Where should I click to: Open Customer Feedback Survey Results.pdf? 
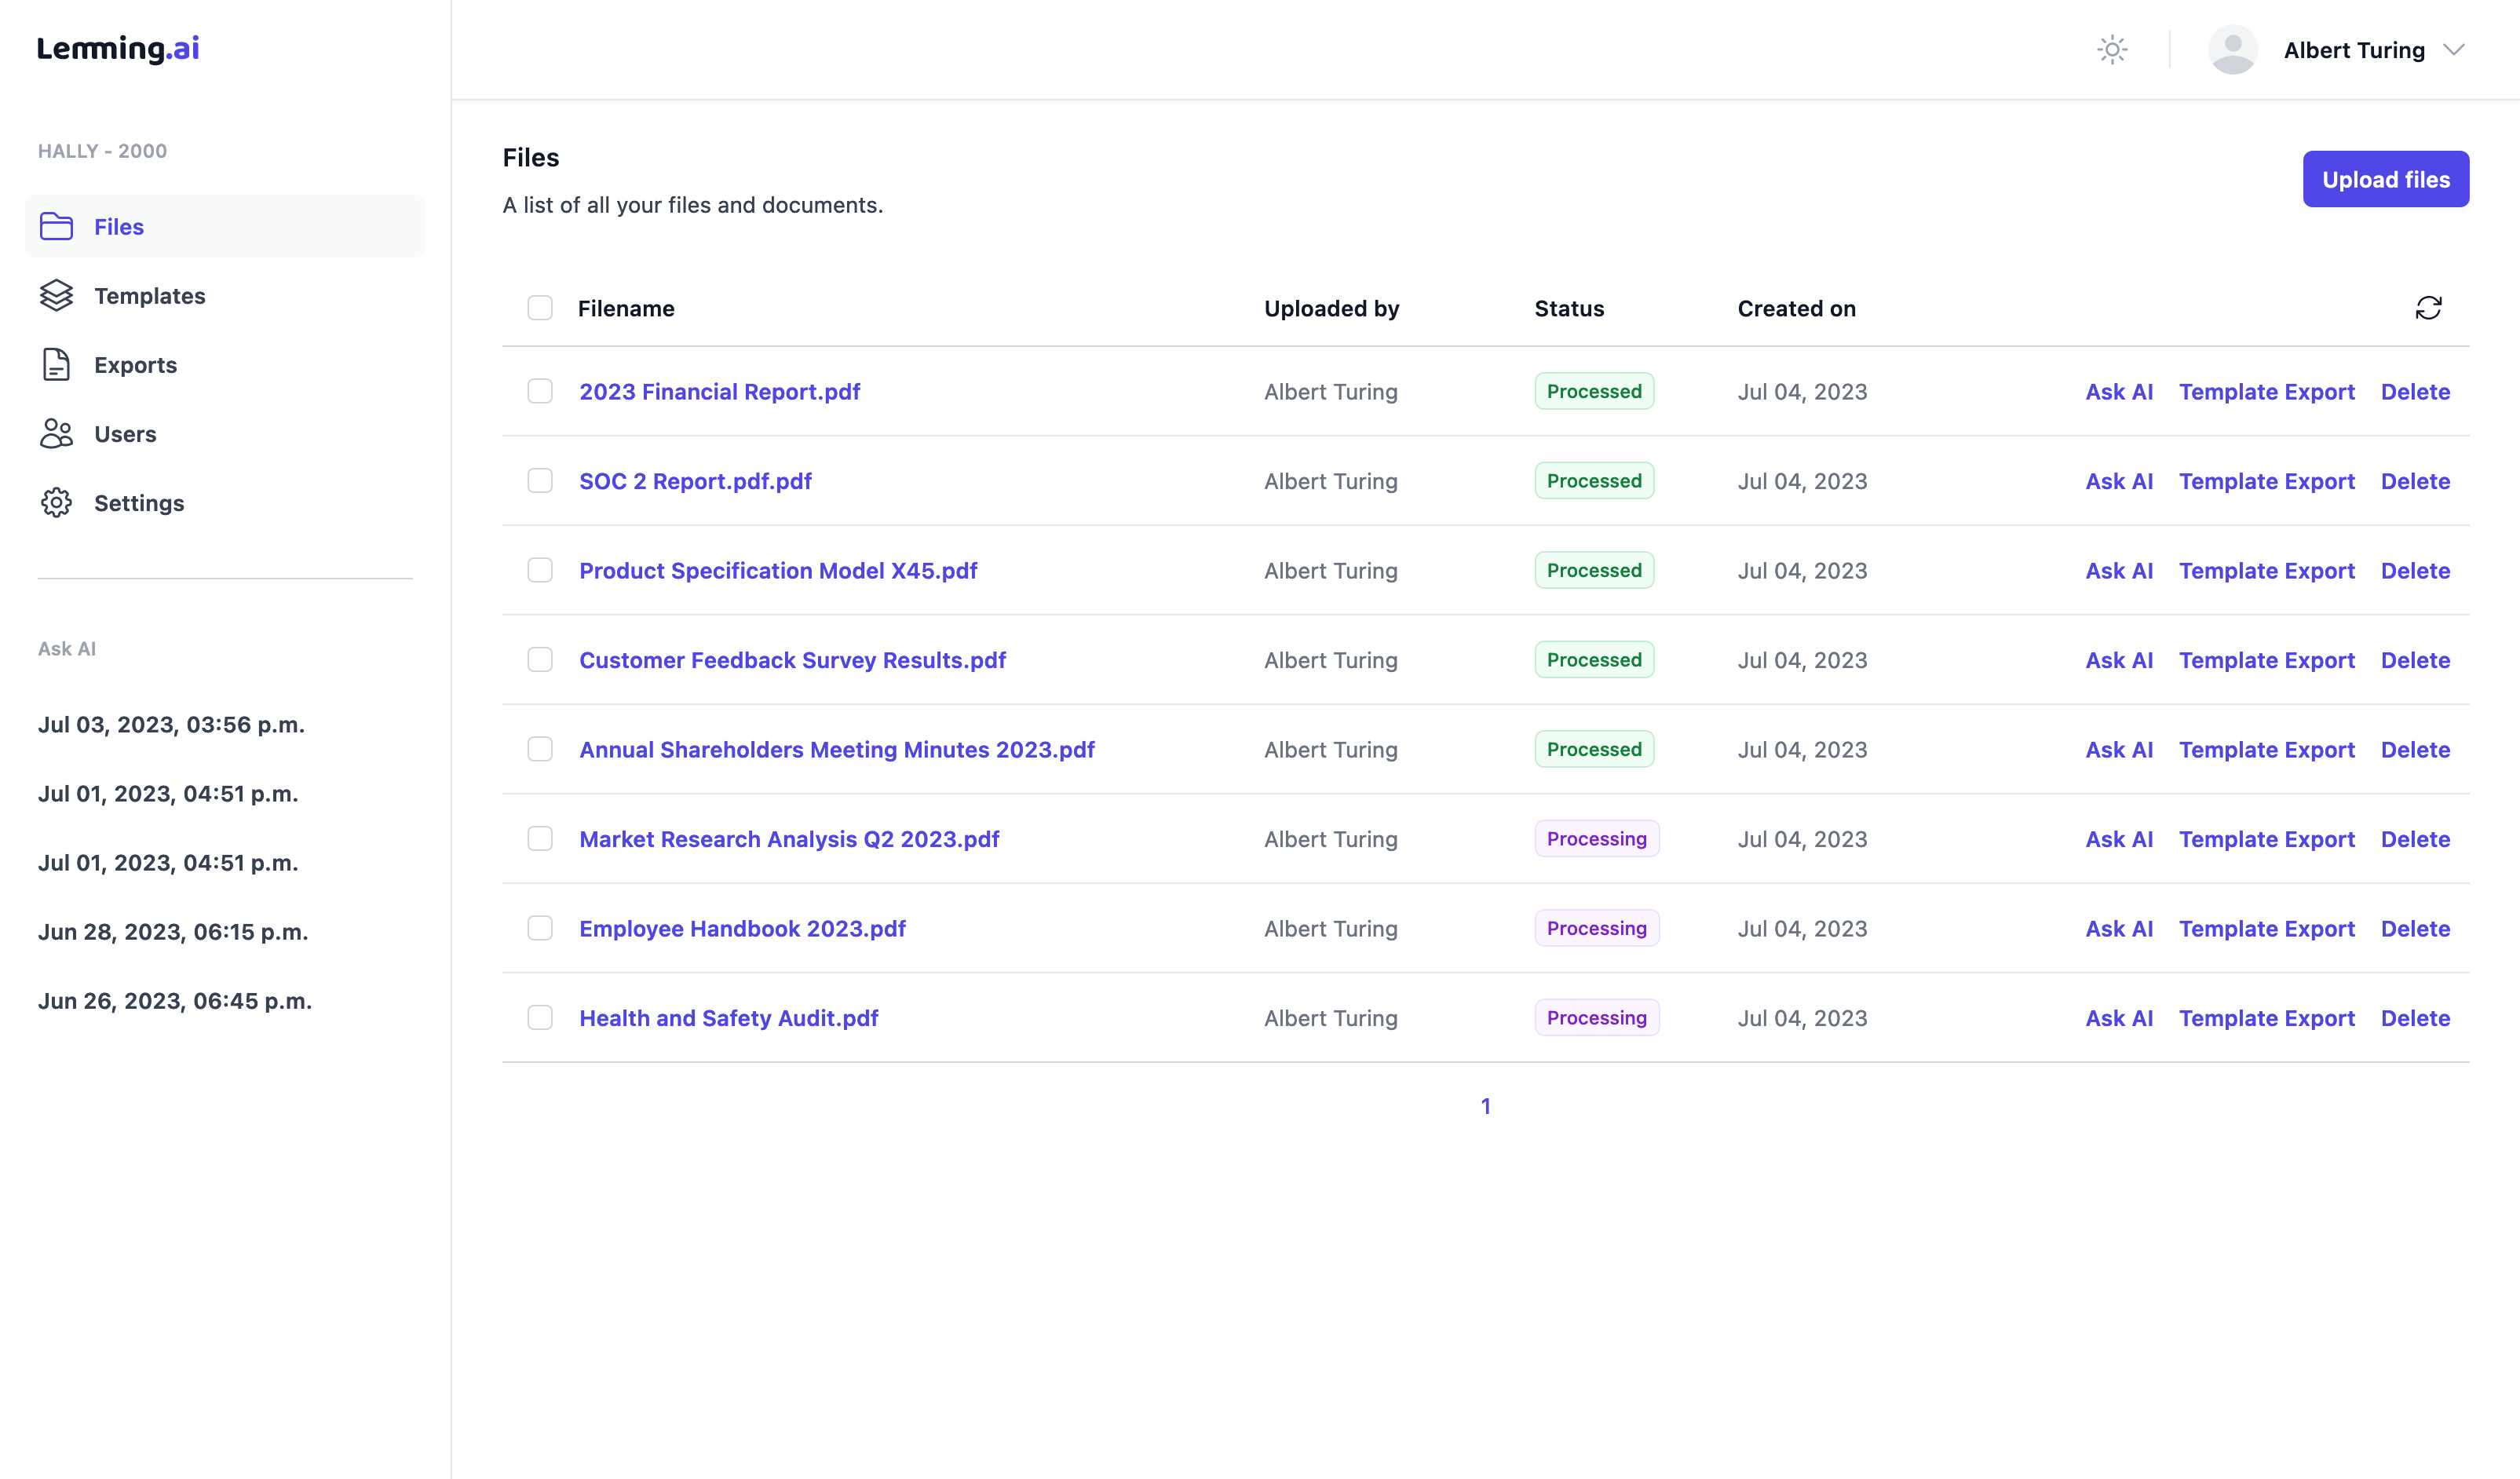pos(792,660)
